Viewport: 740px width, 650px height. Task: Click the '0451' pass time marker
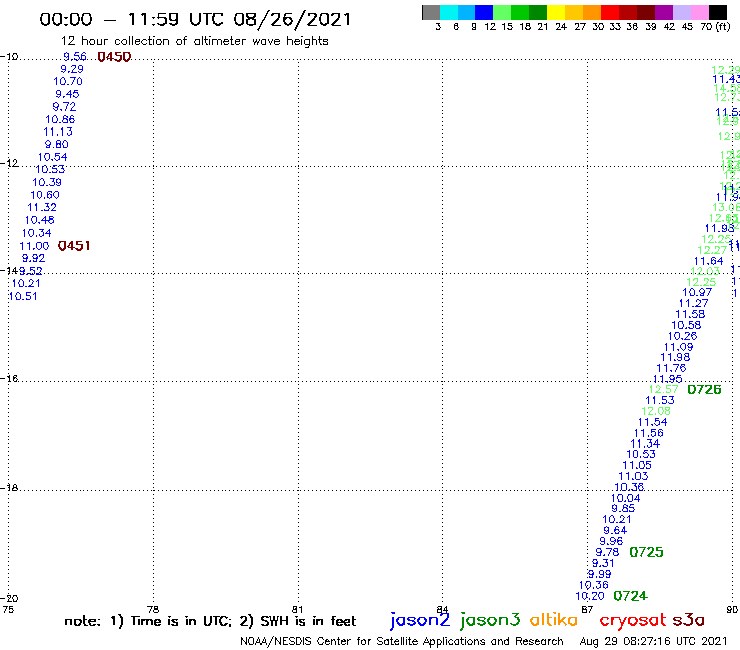(x=74, y=245)
